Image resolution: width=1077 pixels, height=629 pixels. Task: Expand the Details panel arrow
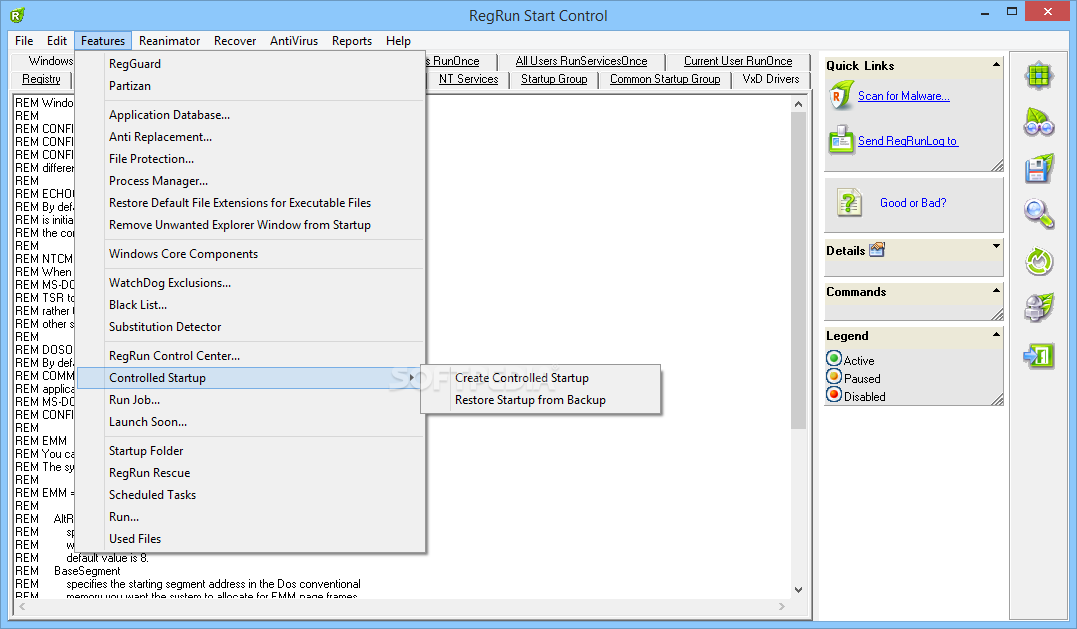996,246
